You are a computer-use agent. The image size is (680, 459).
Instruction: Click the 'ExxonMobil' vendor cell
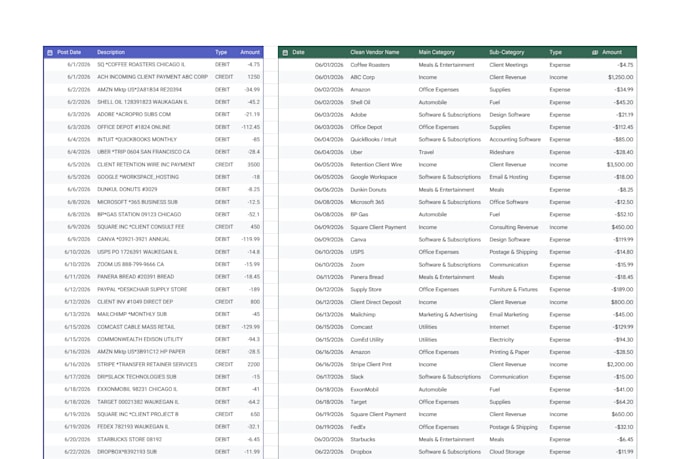[x=364, y=390]
